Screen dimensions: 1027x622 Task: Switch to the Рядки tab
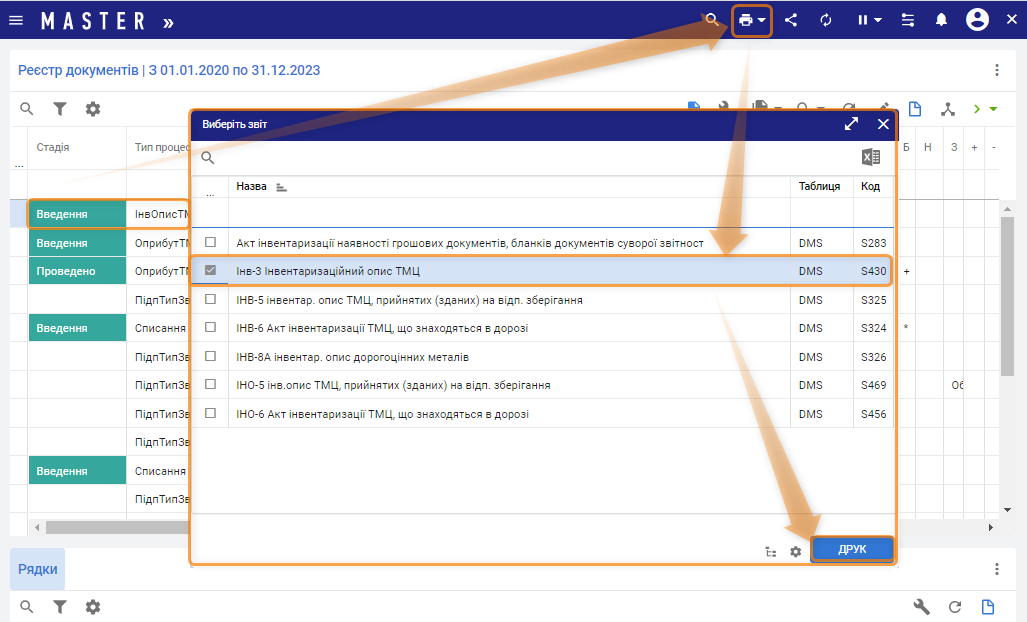37,569
